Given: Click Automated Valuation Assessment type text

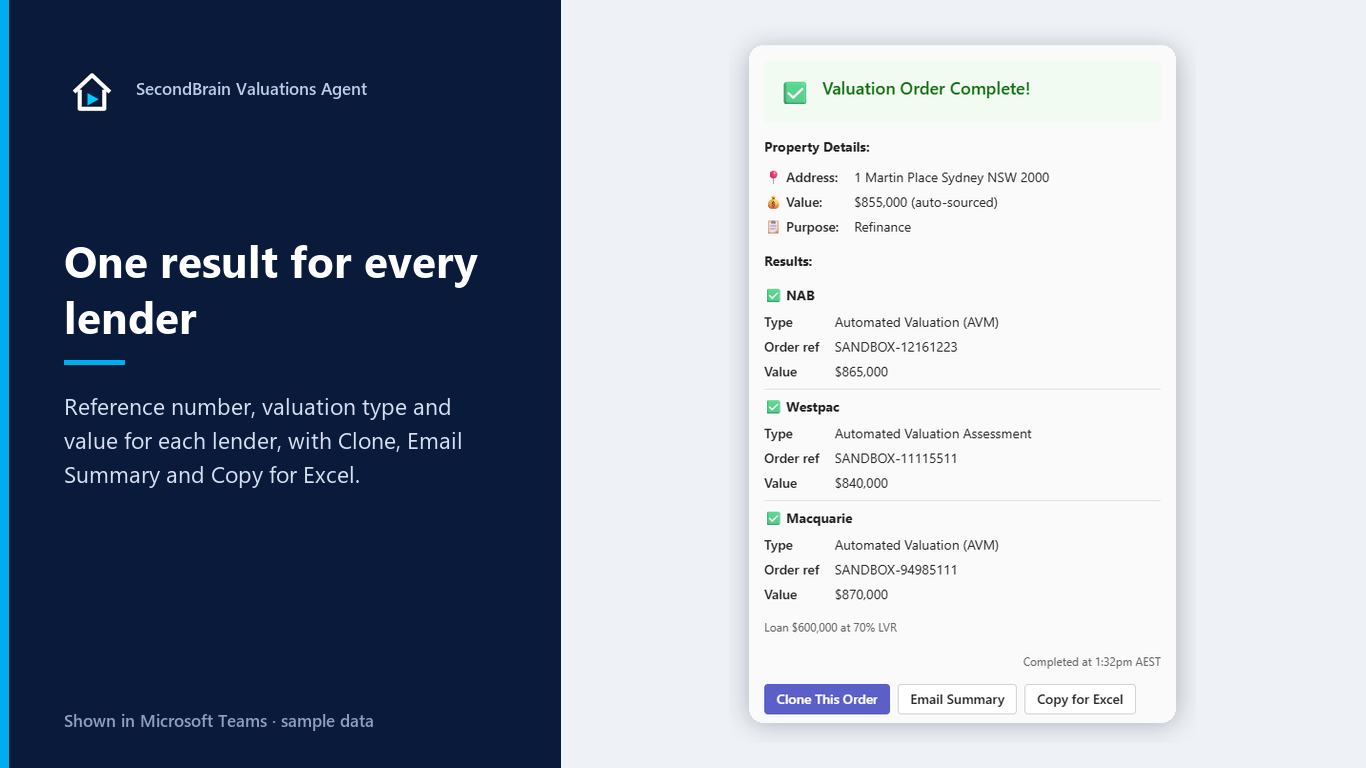Looking at the screenshot, I should click(x=933, y=434).
